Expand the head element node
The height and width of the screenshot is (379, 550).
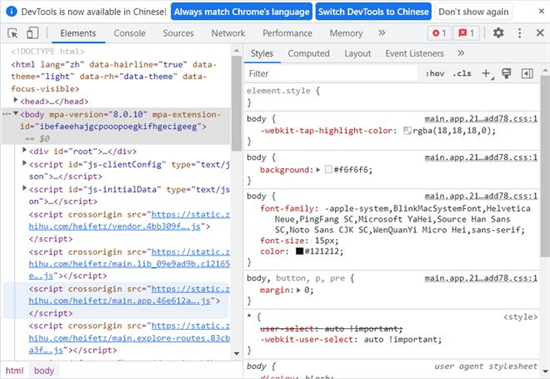pos(15,100)
